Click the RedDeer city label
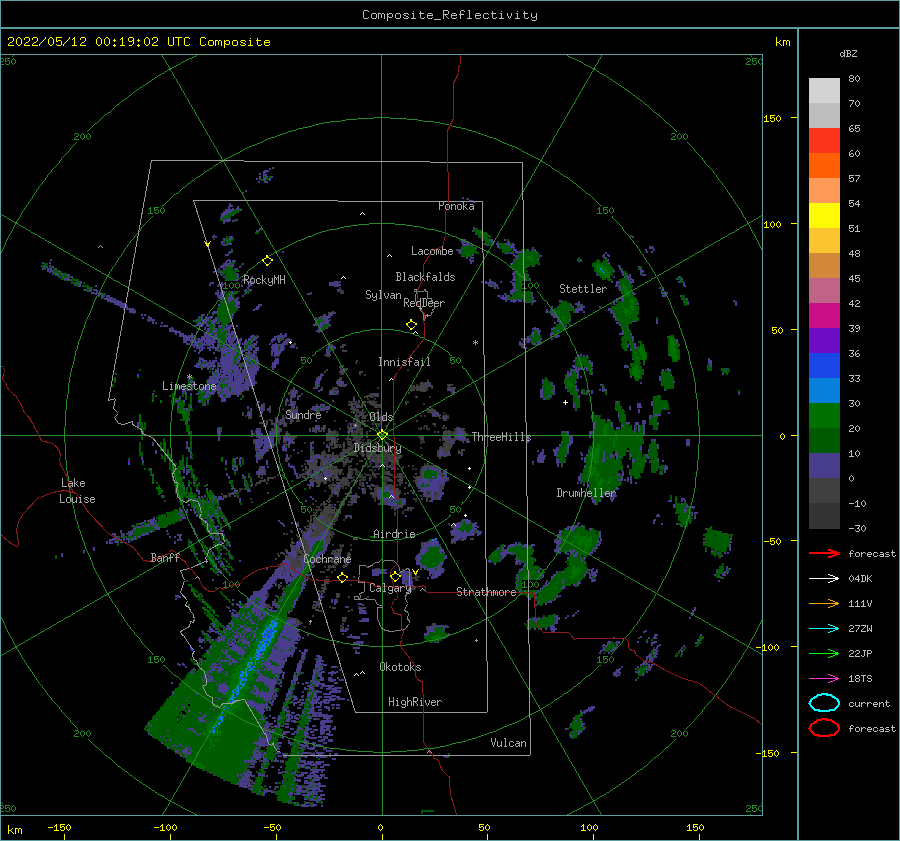900x841 pixels. (424, 303)
